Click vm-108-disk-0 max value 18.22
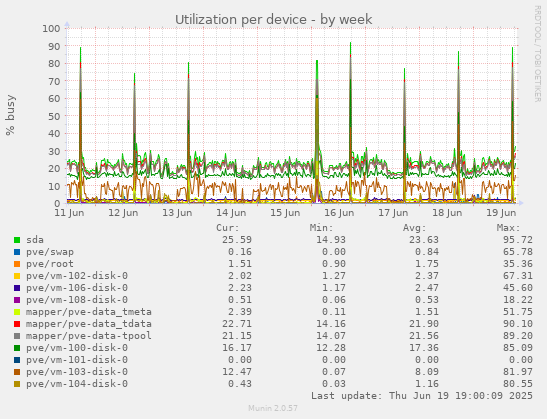 pos(518,300)
